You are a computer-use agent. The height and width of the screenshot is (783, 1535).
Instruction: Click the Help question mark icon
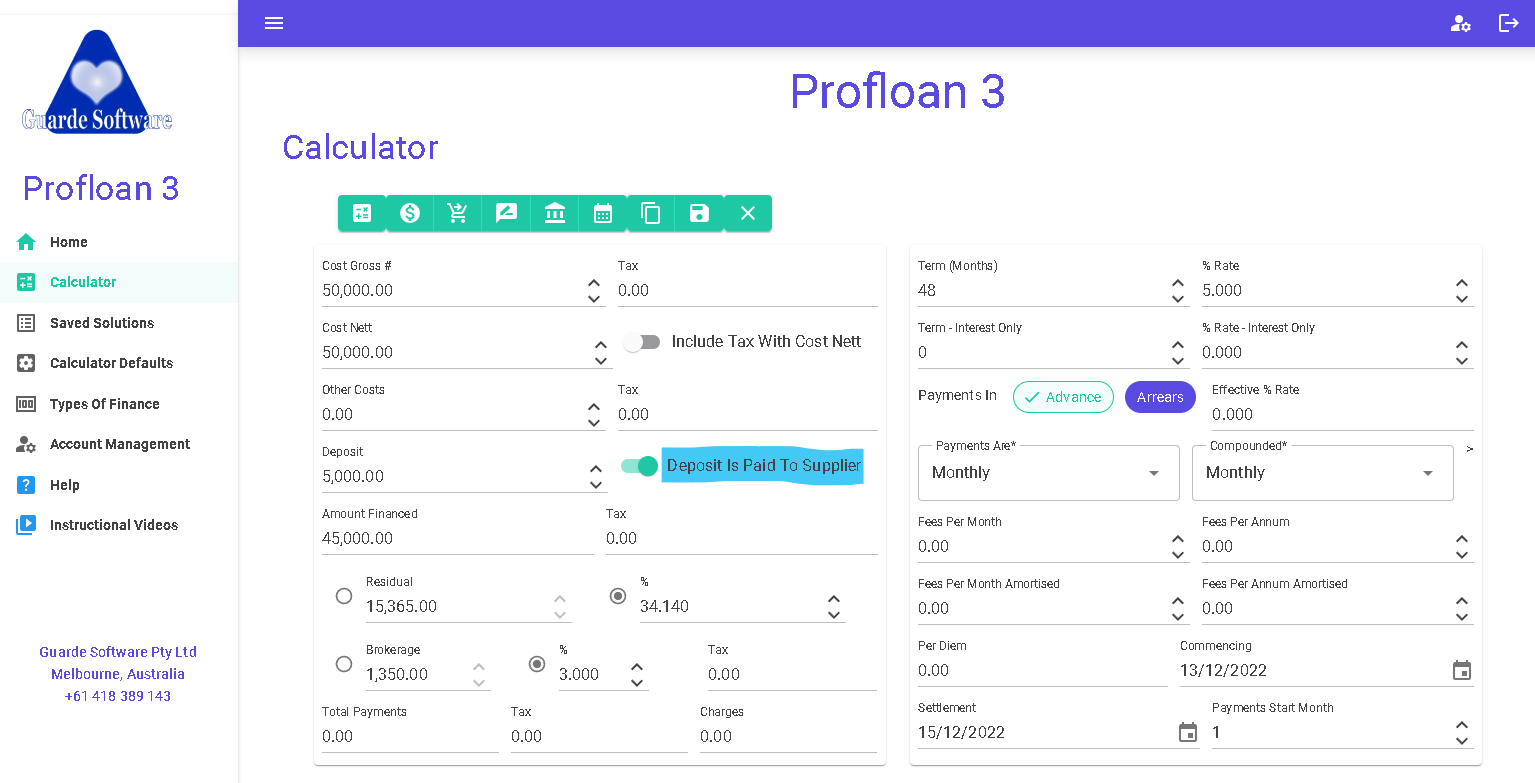(26, 485)
